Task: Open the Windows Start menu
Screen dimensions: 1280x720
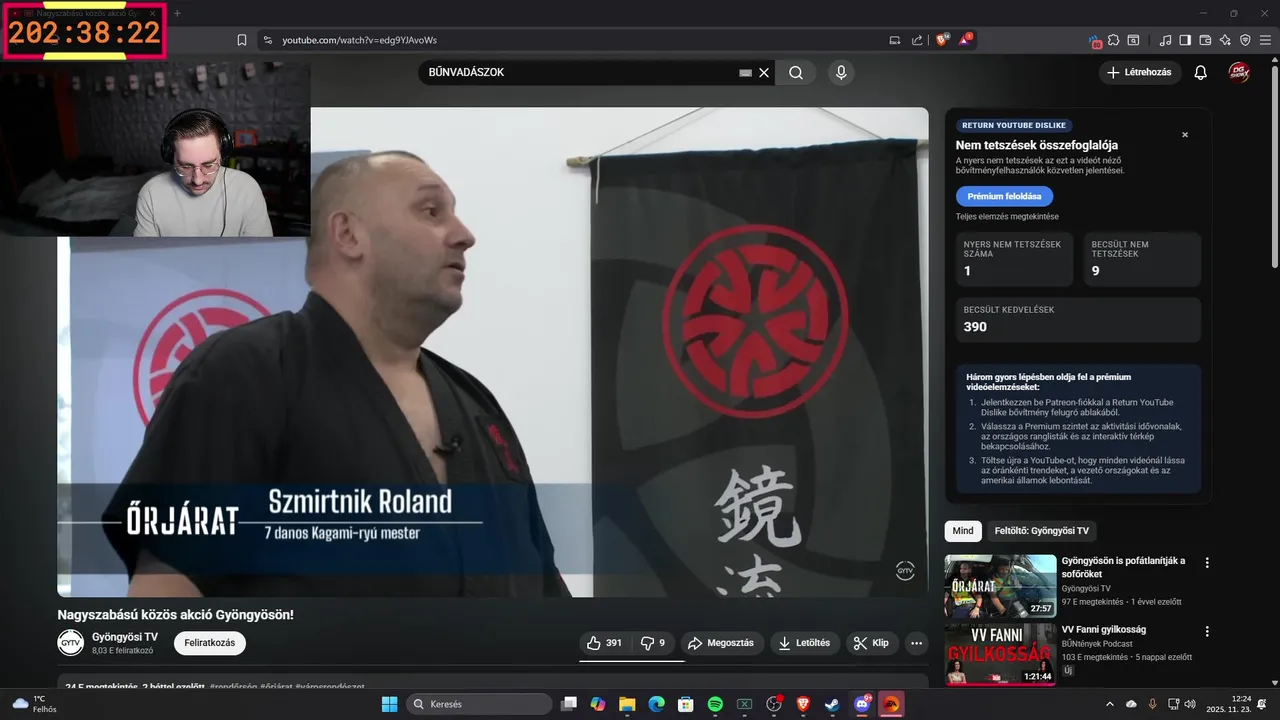Action: (389, 704)
